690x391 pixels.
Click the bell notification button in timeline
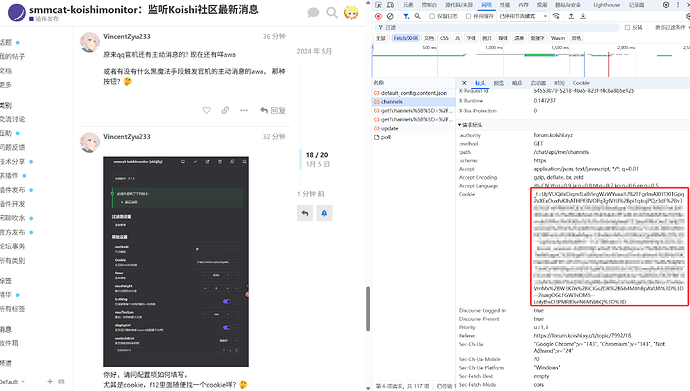[324, 213]
